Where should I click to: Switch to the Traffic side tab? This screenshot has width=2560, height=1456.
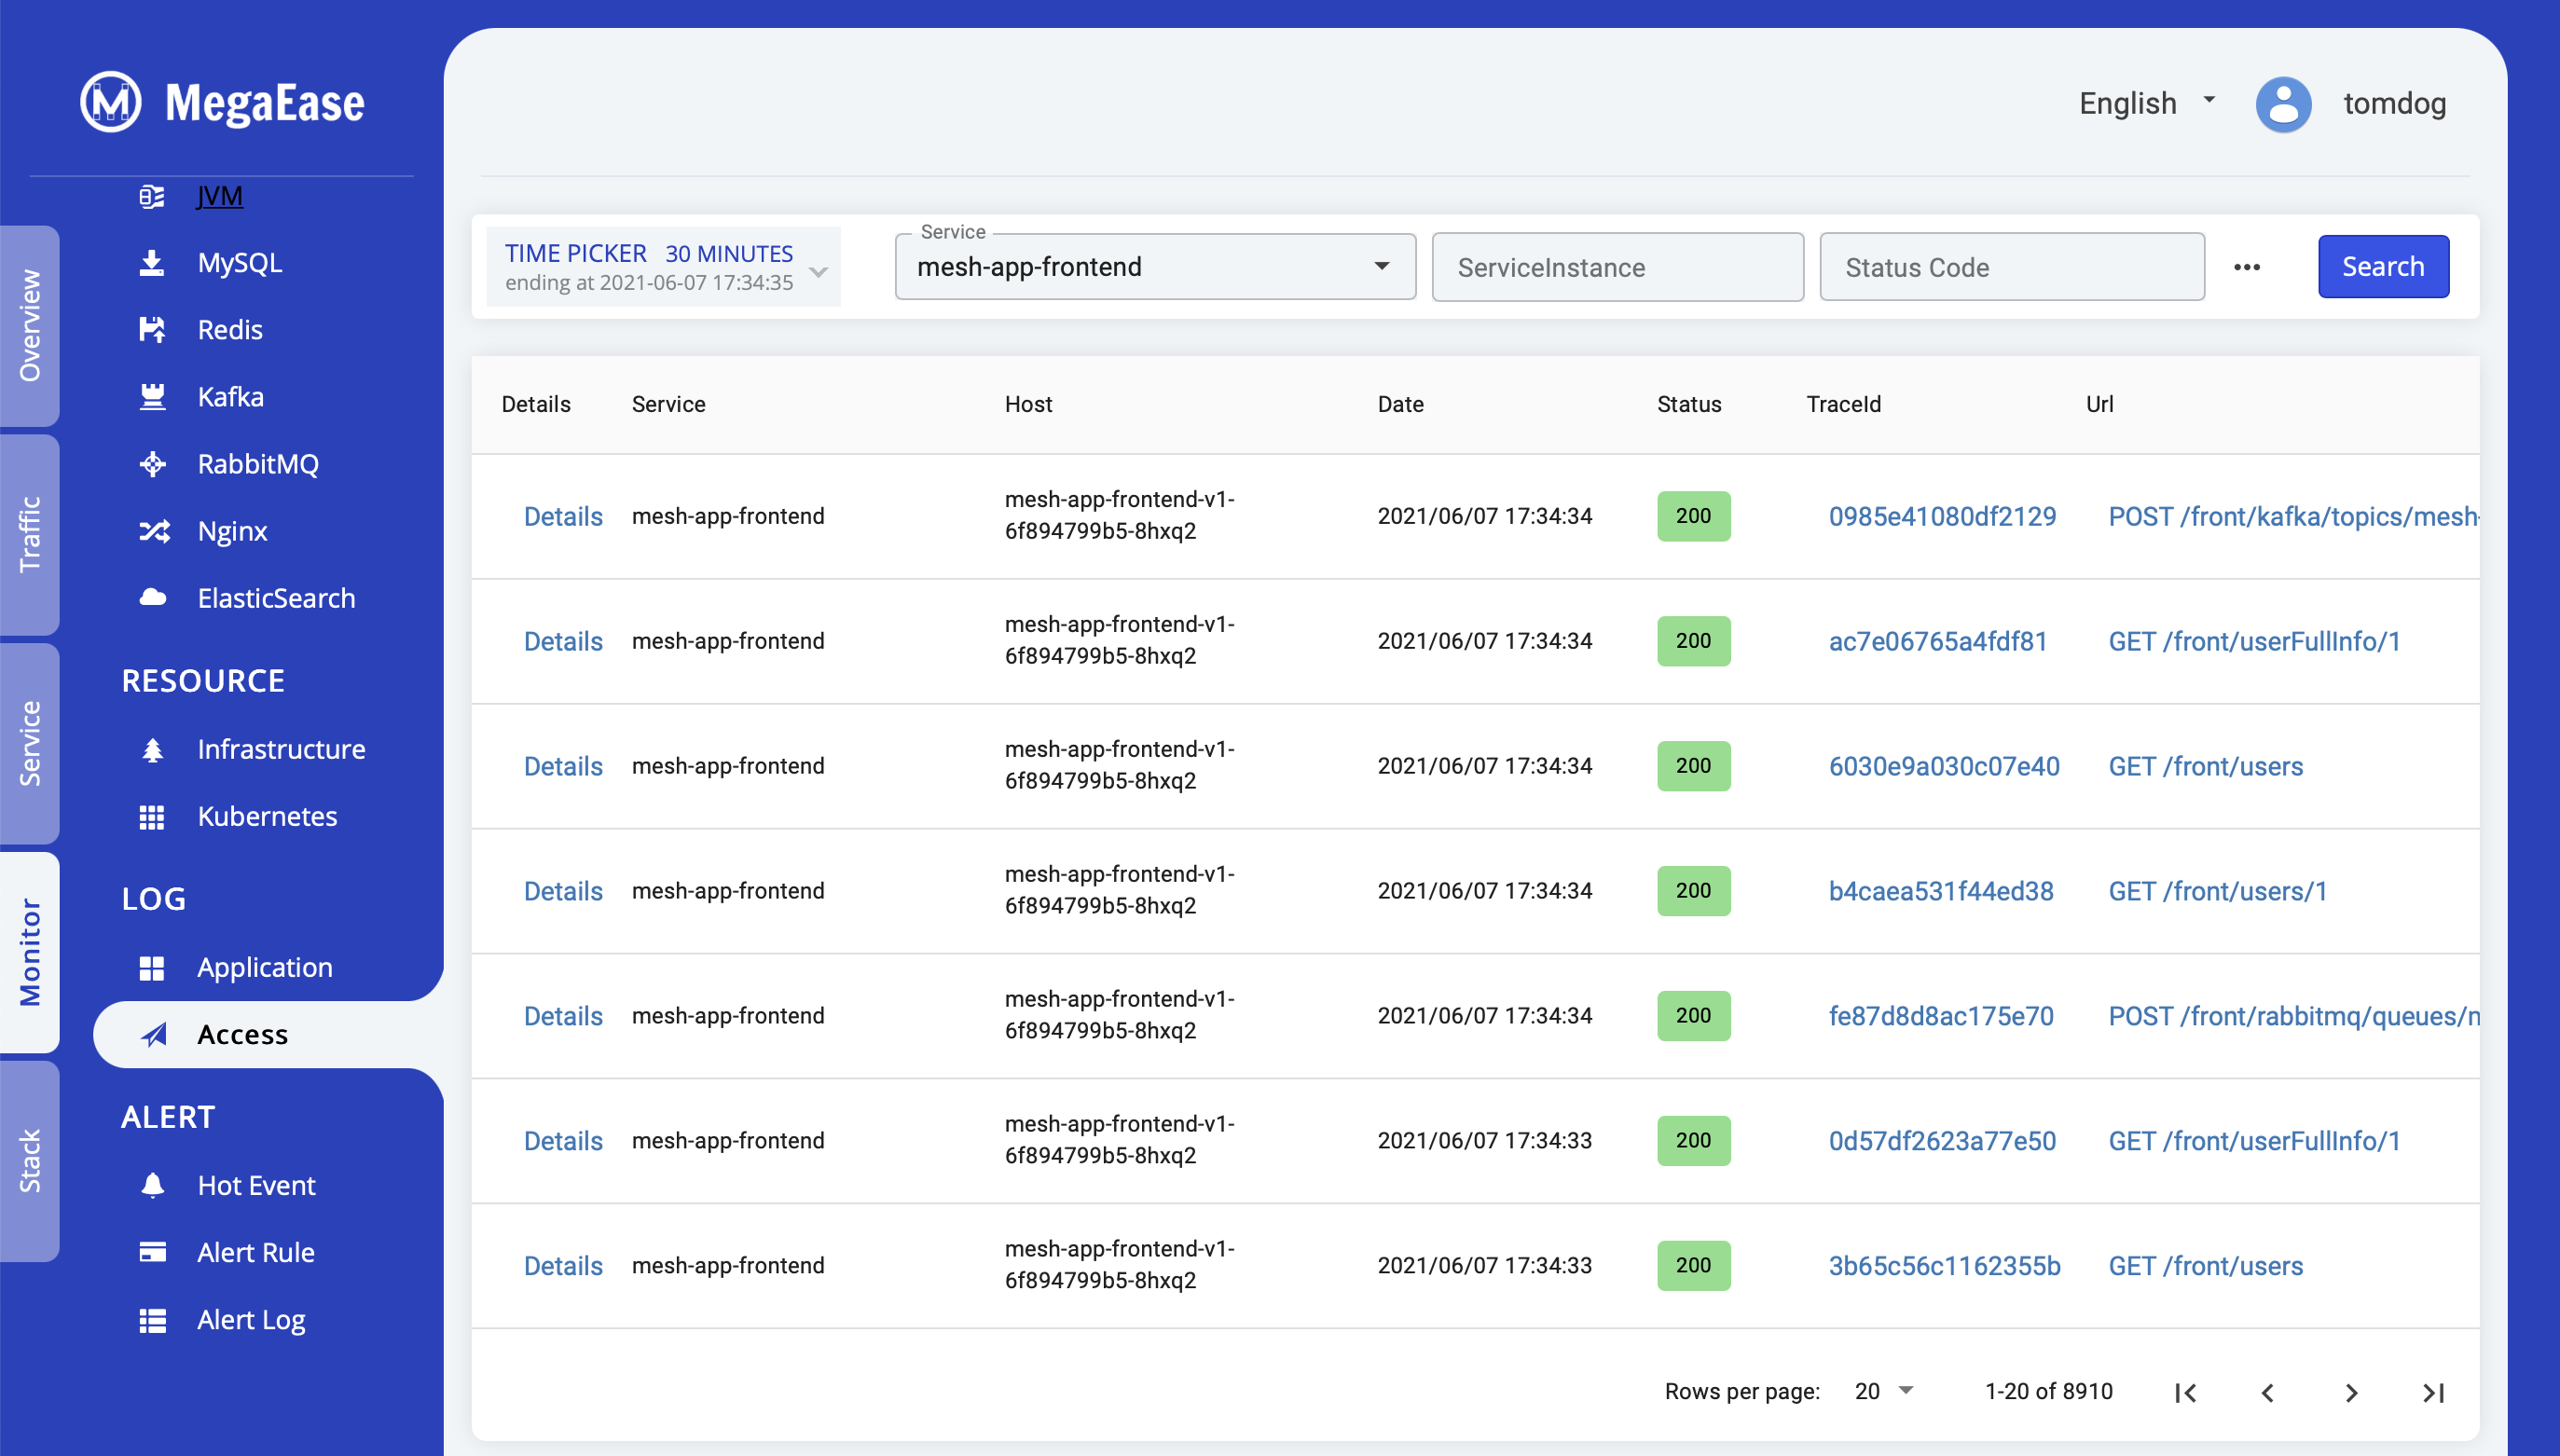point(30,534)
